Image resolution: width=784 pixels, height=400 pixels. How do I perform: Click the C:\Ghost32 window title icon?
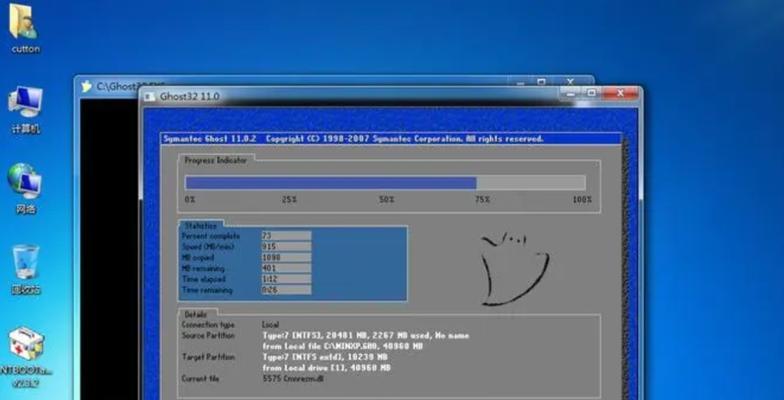87,86
